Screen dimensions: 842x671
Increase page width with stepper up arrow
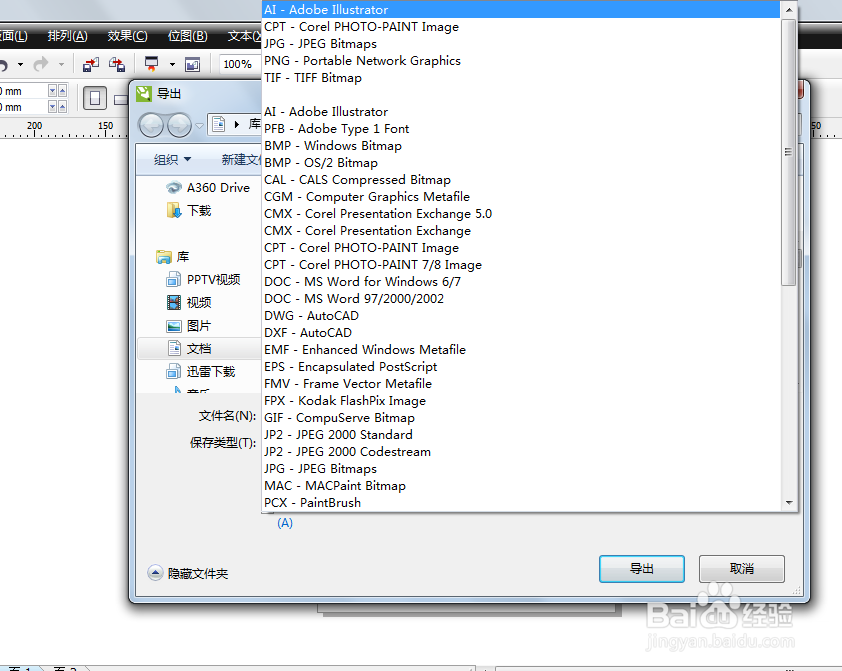pyautogui.click(x=62, y=90)
